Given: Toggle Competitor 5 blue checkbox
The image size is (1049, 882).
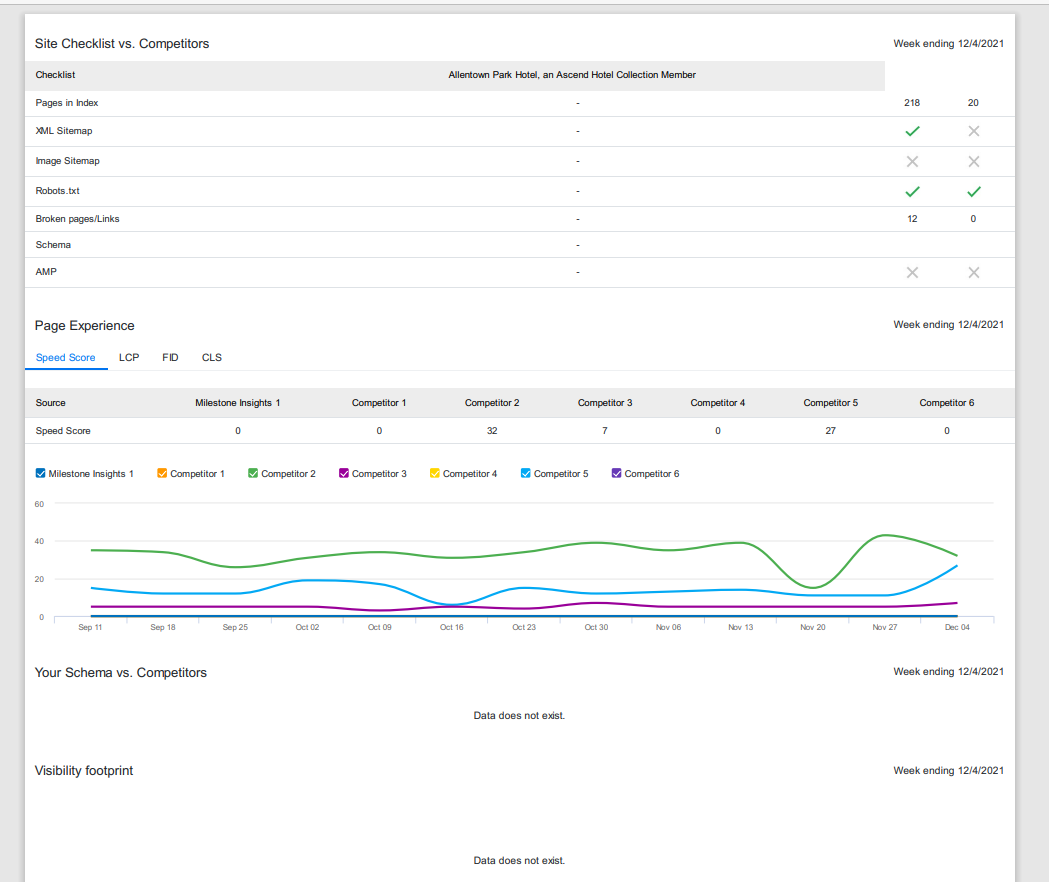Looking at the screenshot, I should pyautogui.click(x=526, y=473).
